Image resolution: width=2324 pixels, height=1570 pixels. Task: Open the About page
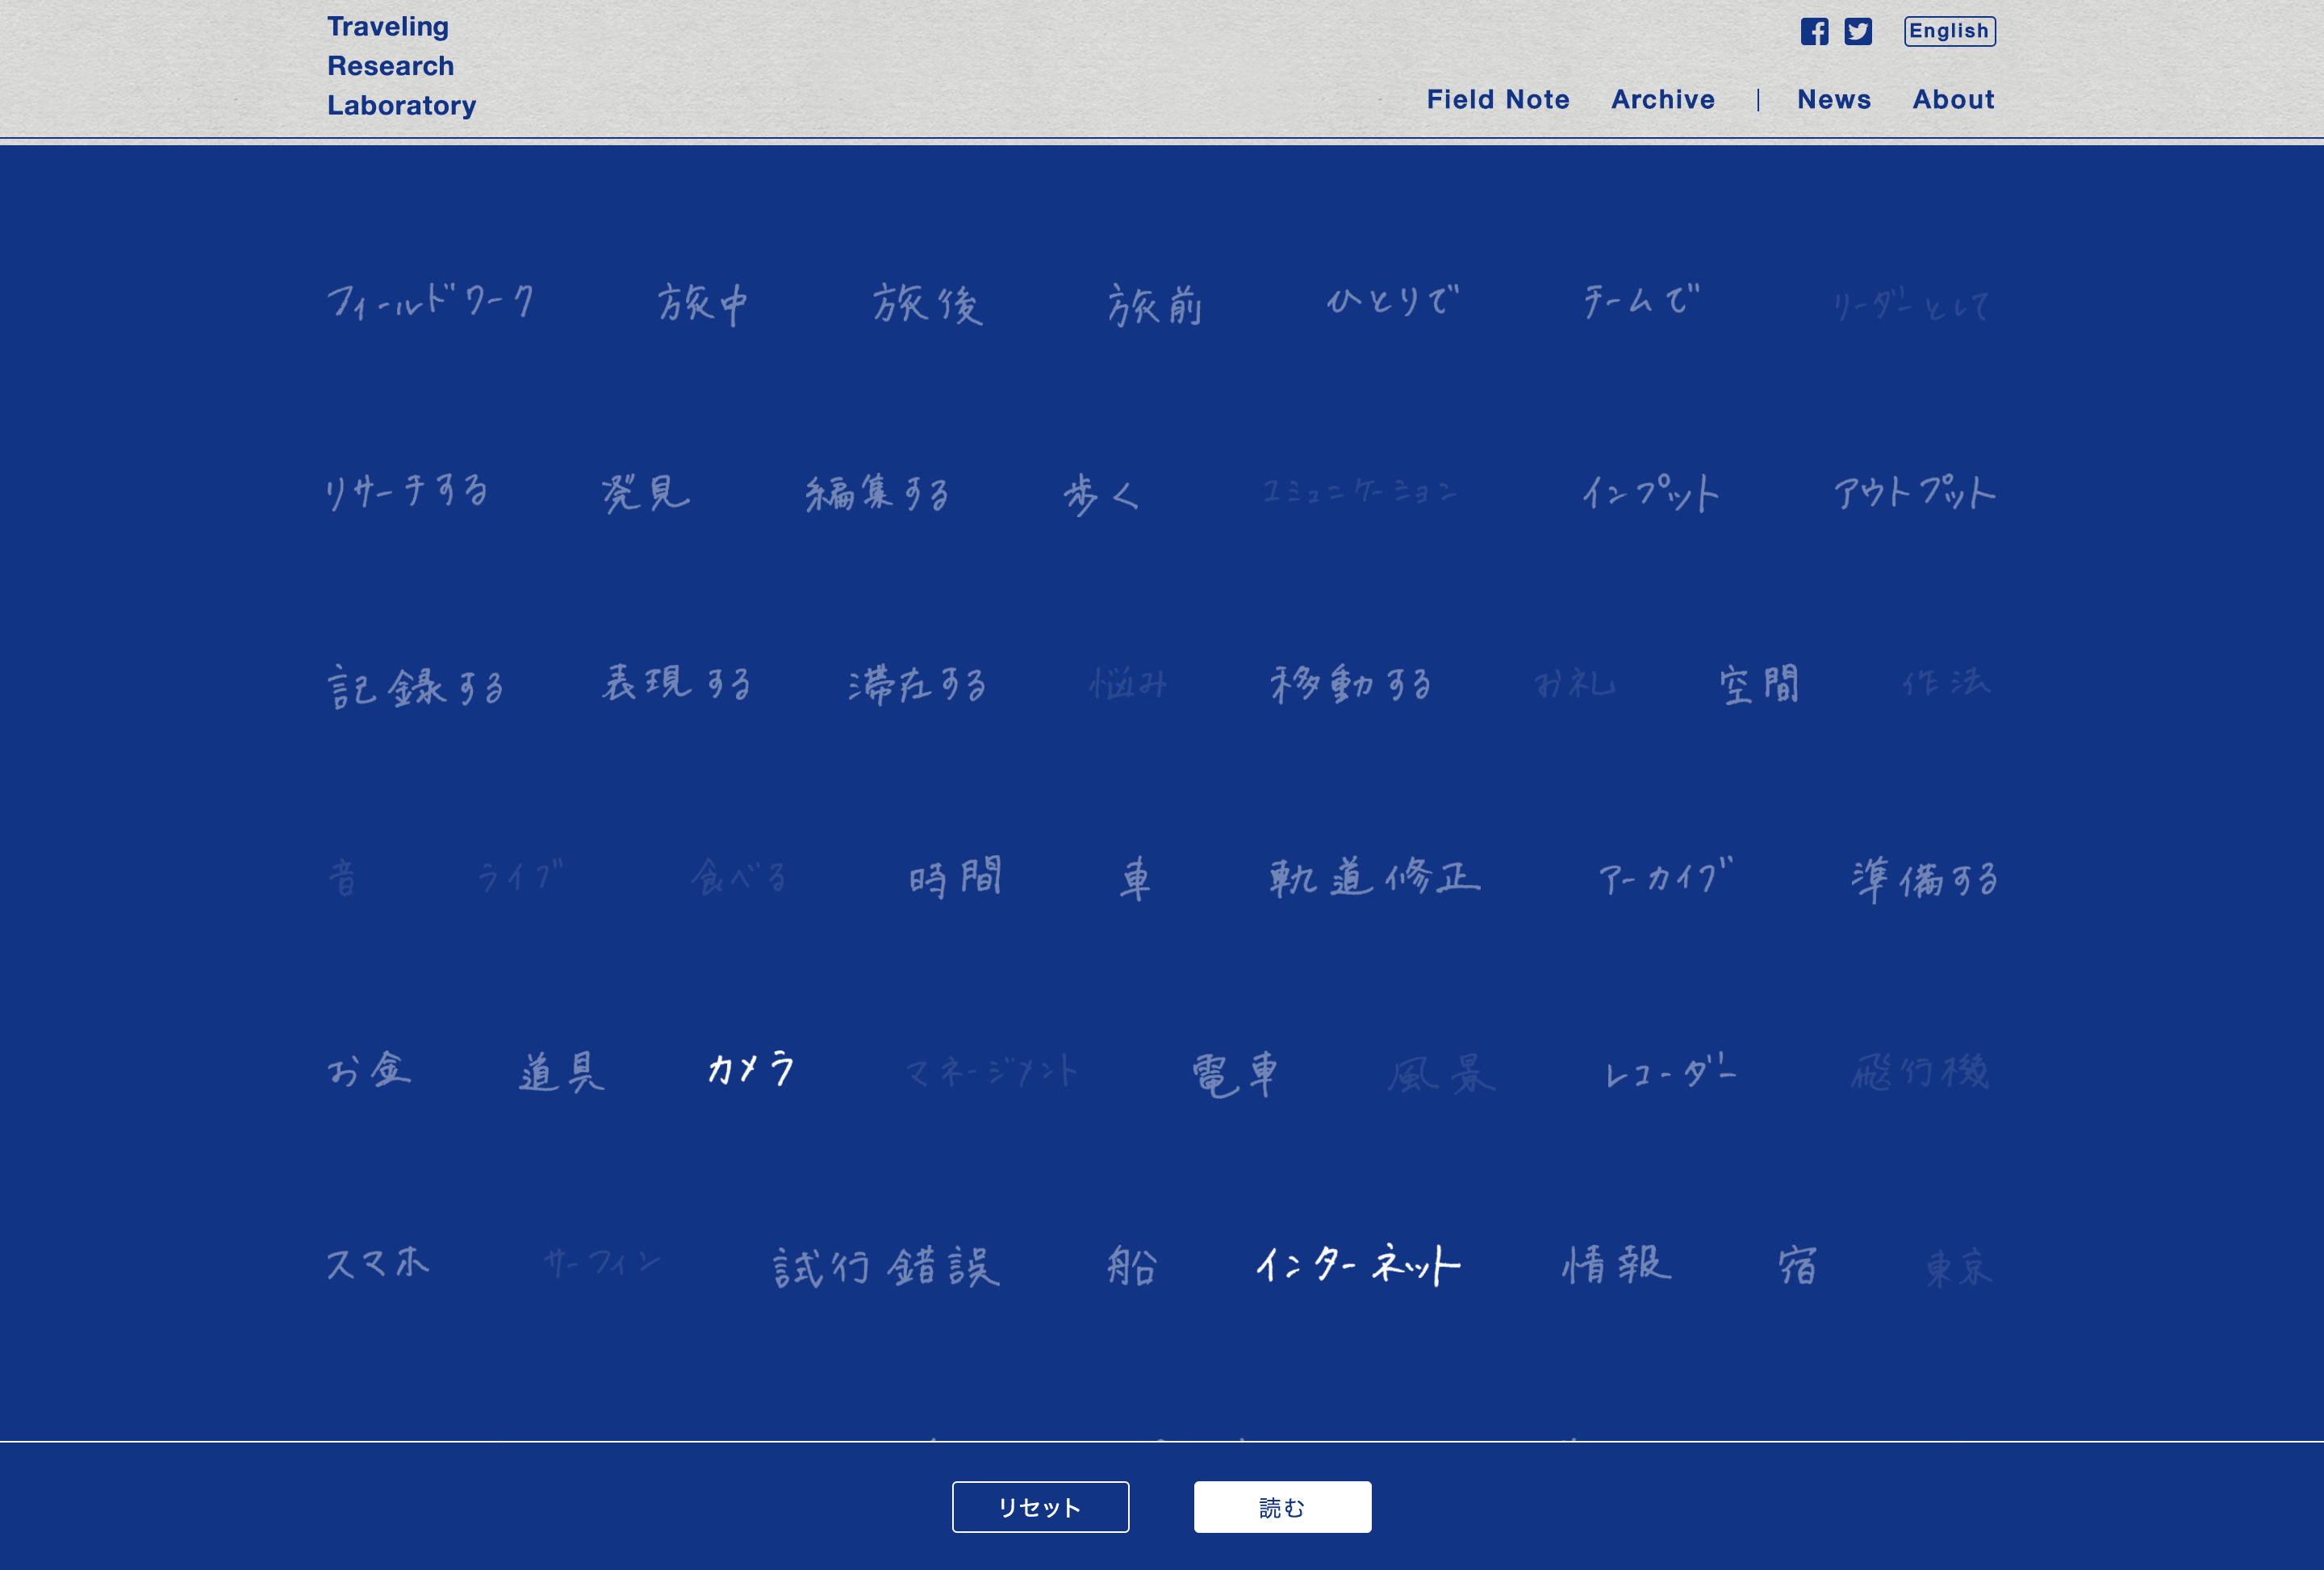pyautogui.click(x=1953, y=99)
